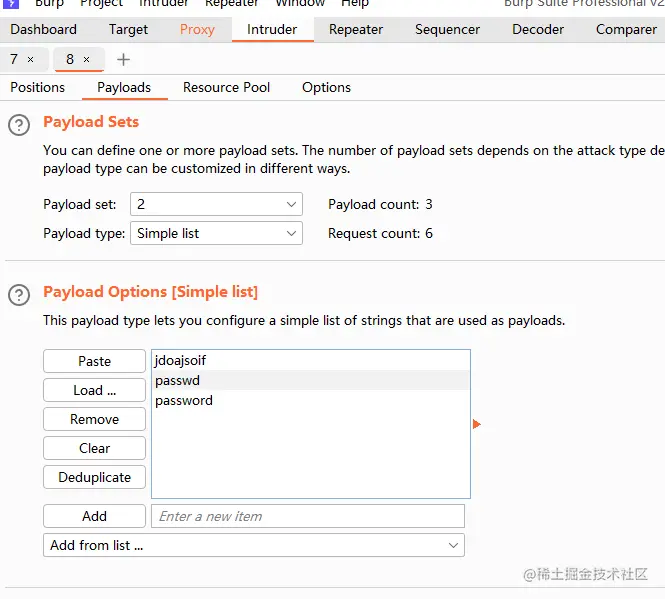This screenshot has height=599, width=665.
Task: Click the Request count: 6 label
Action: click(x=380, y=233)
